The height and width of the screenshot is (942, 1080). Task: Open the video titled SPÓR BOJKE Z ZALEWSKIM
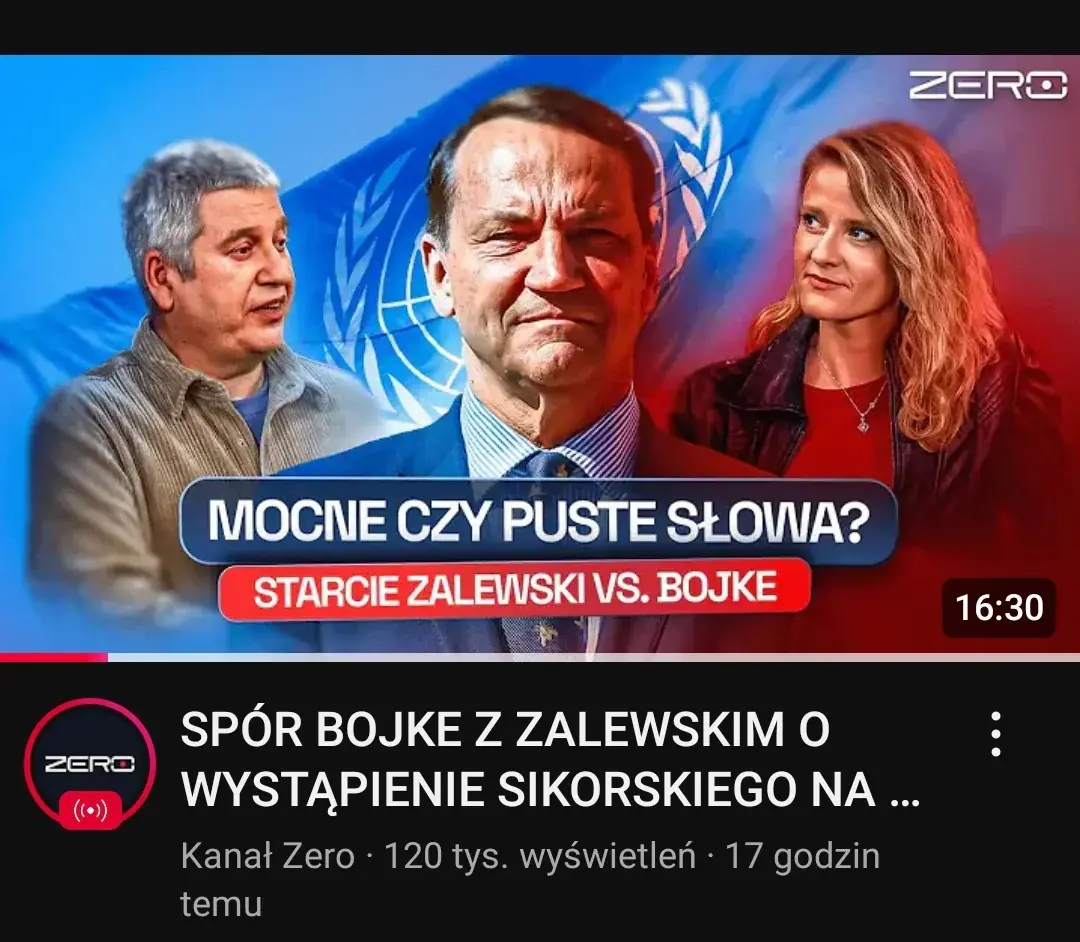[550, 759]
